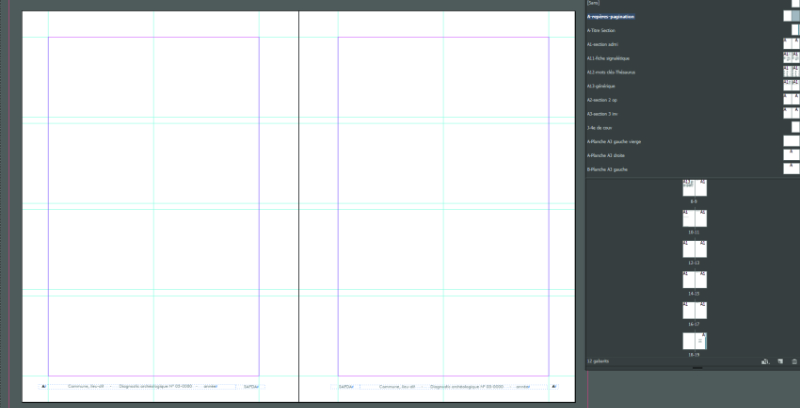
Task: Click the A1-section admi spread thumbnail
Action: tap(791, 43)
